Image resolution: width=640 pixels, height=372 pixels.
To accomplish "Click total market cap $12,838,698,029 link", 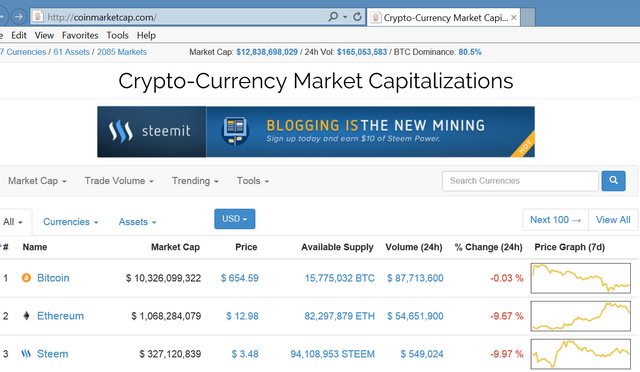I will tap(267, 52).
